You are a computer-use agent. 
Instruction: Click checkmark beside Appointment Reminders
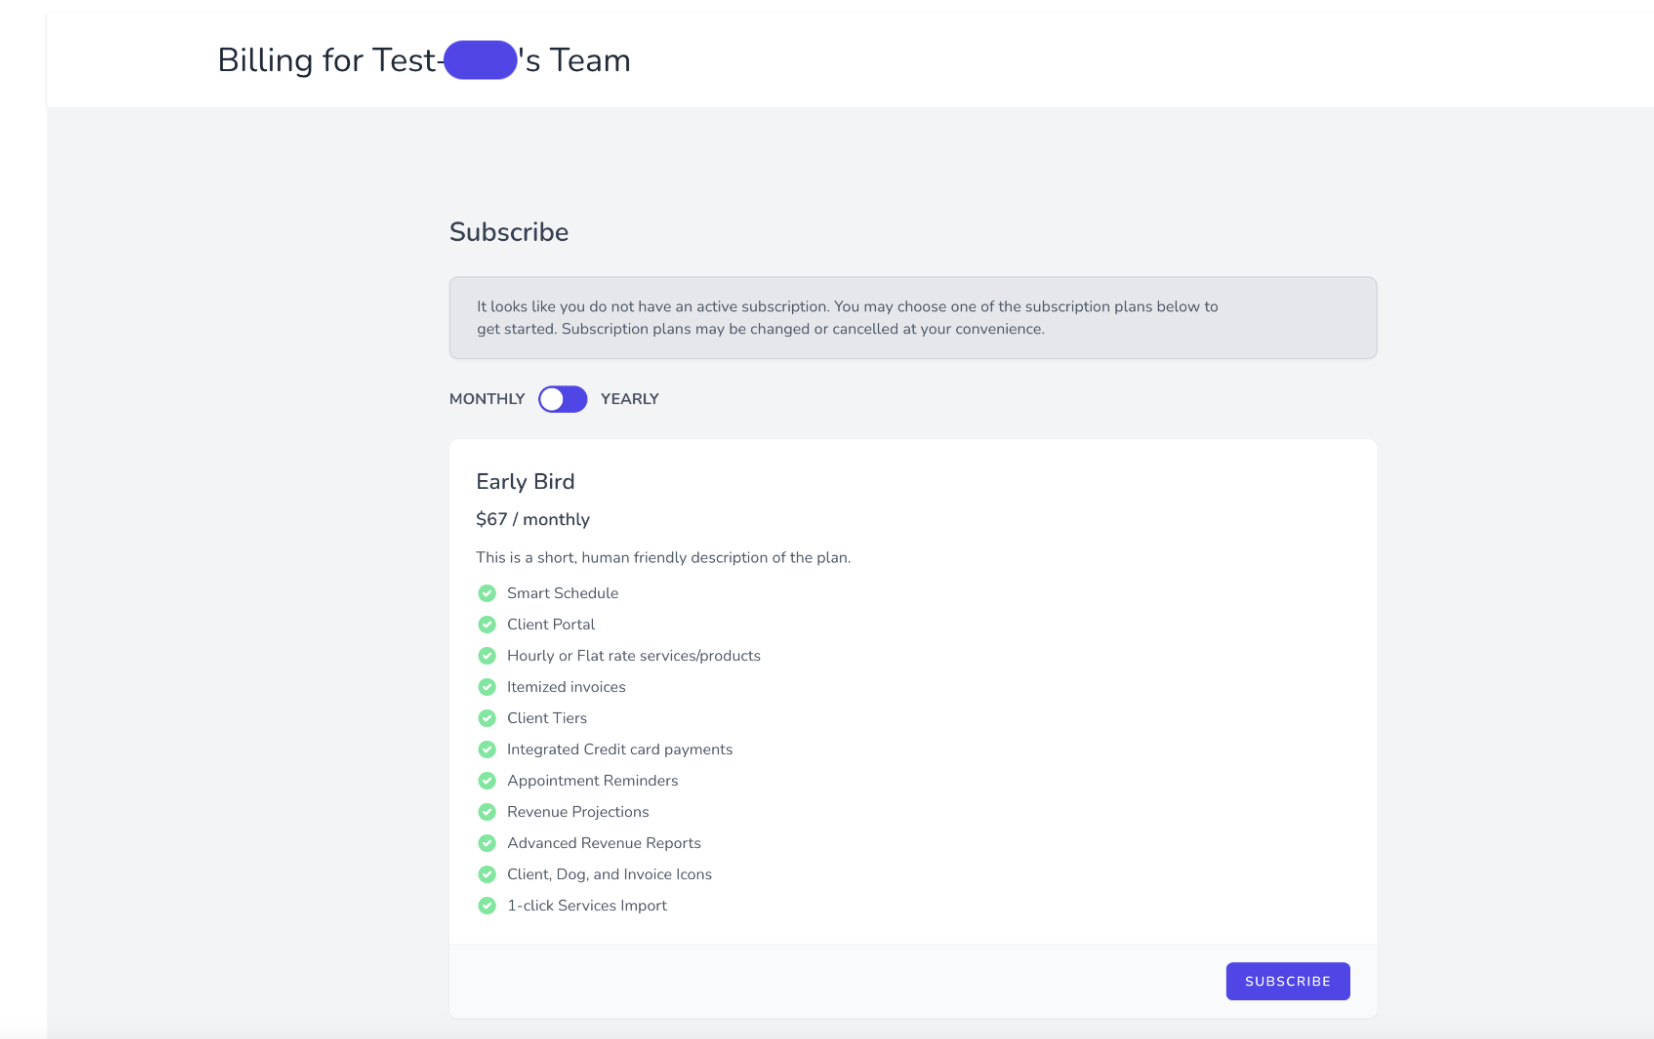click(x=487, y=780)
